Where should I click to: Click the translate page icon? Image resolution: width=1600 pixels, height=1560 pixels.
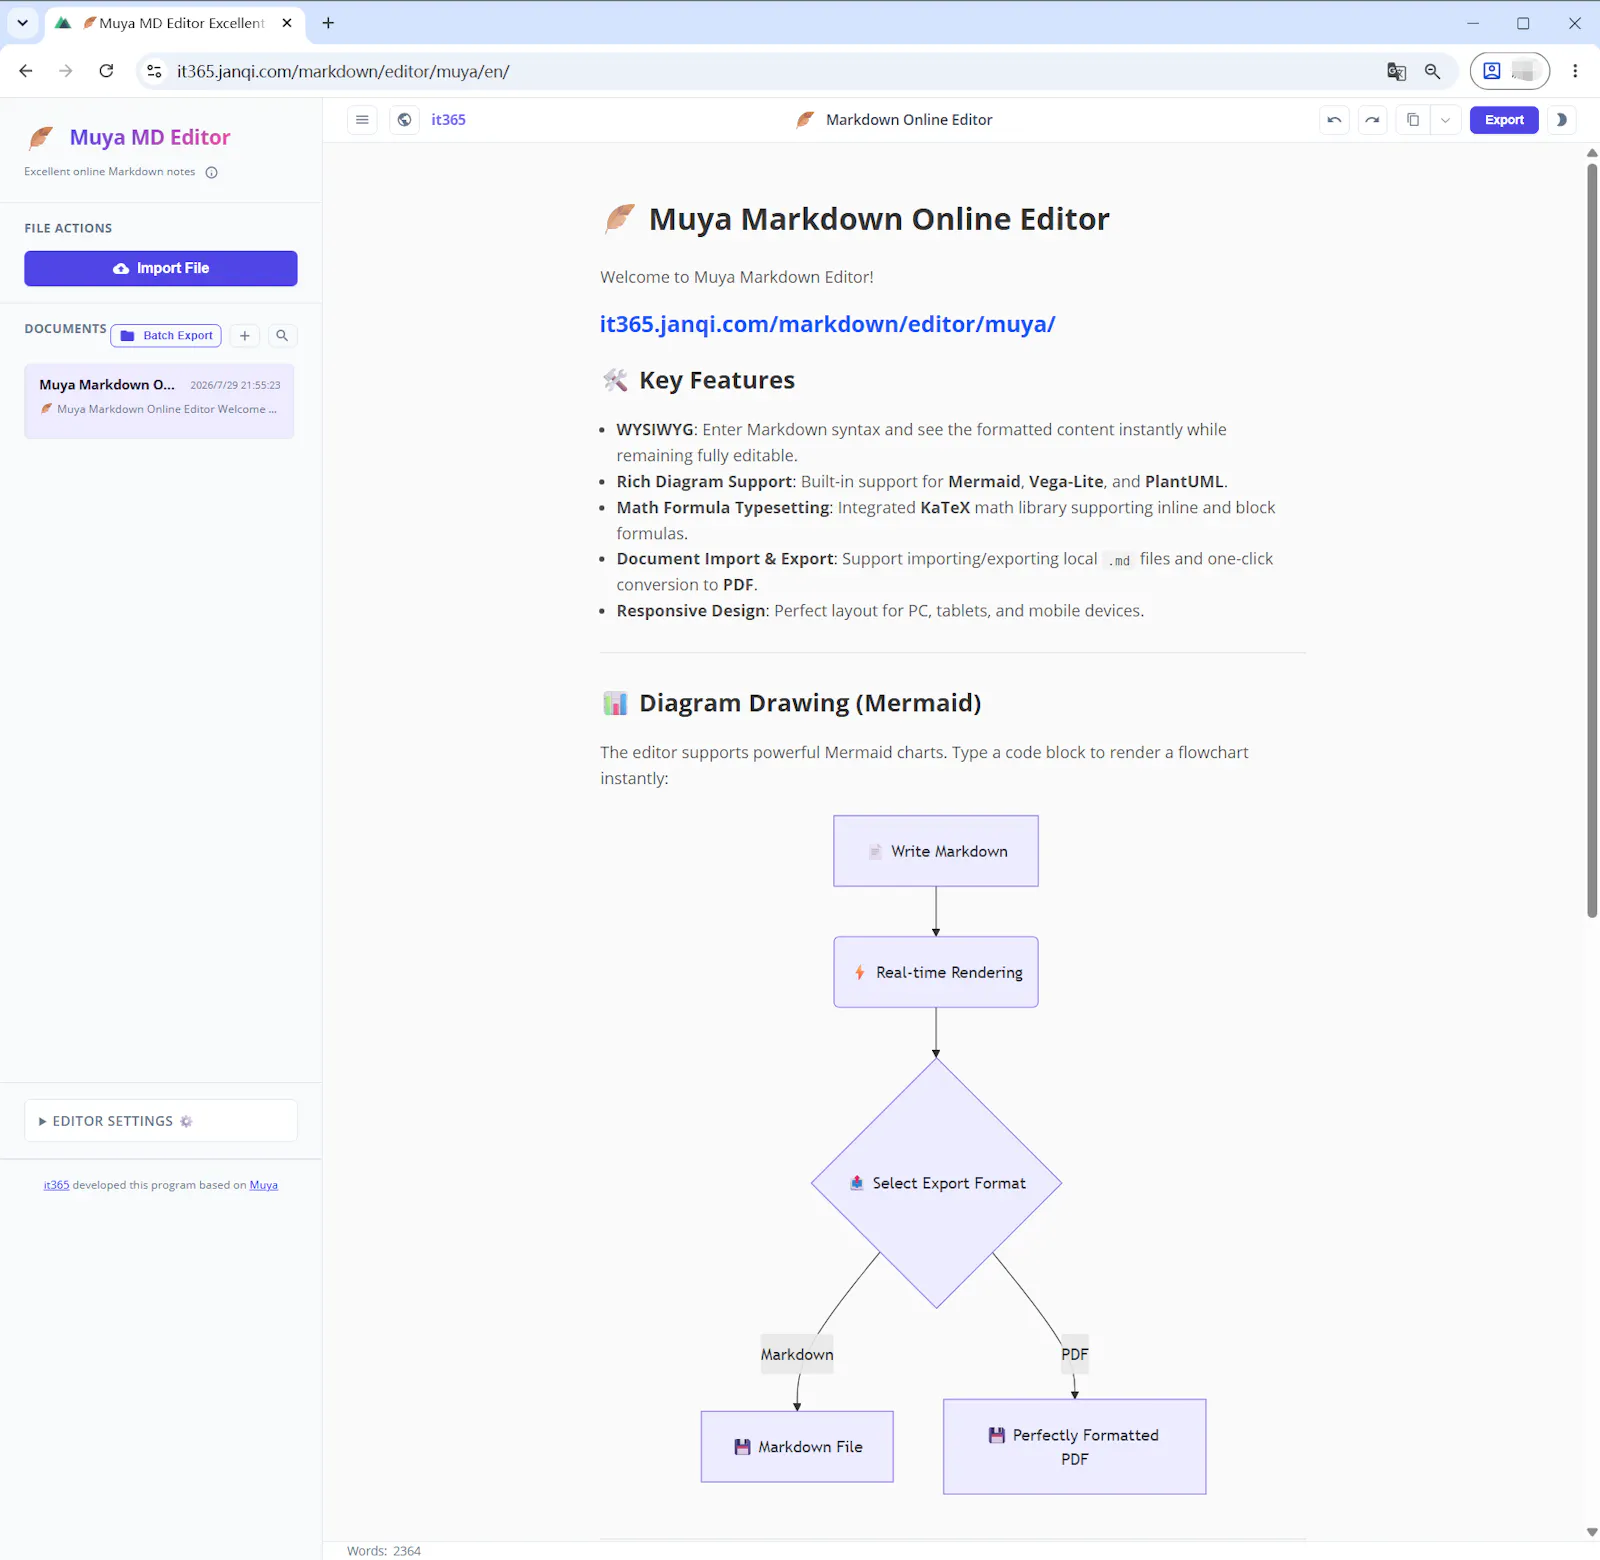[x=1396, y=71]
